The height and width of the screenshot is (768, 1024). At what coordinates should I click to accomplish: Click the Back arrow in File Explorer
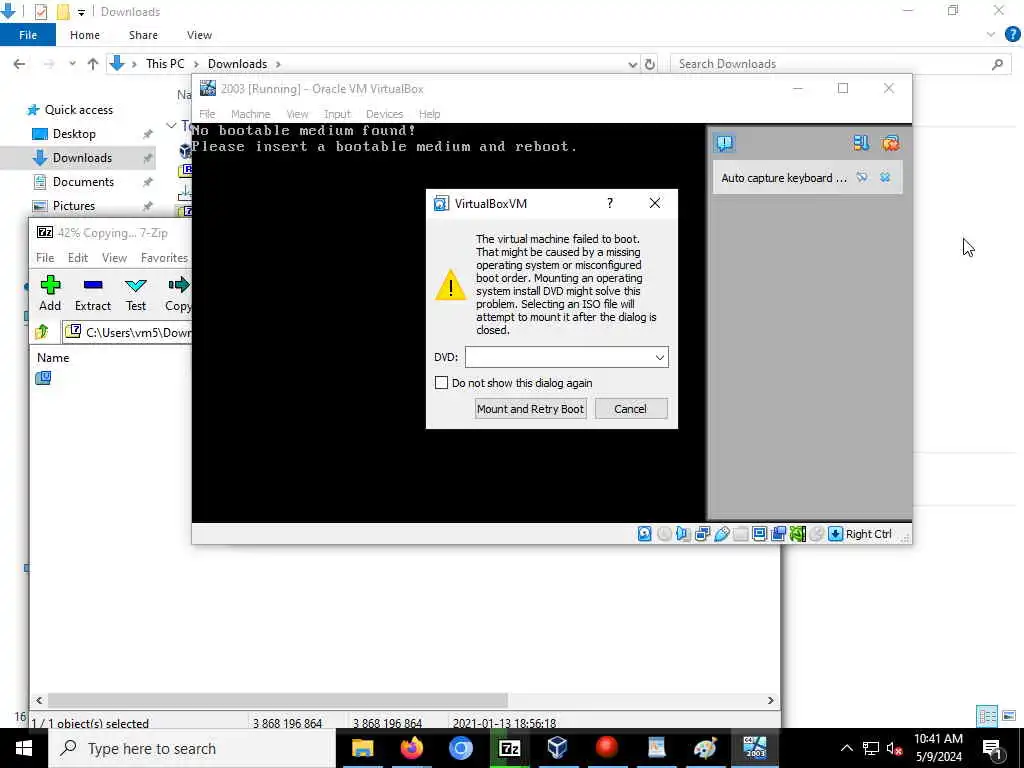[x=20, y=64]
